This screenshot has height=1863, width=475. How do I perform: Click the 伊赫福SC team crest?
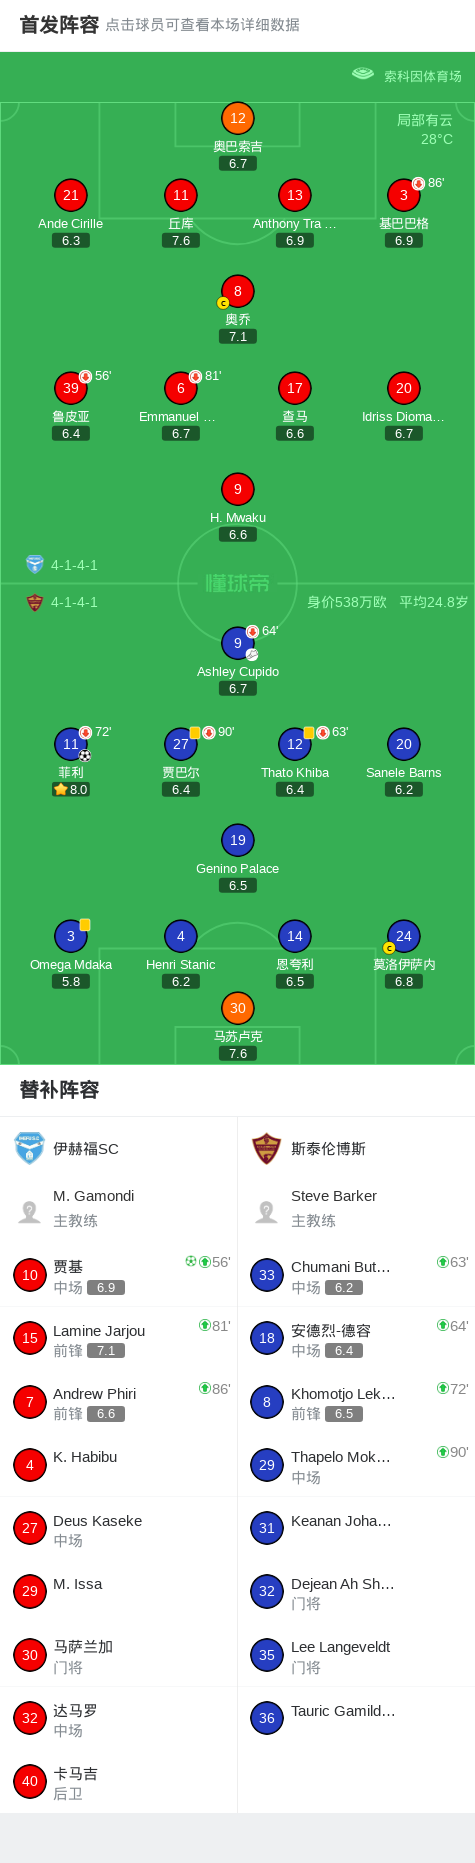30,1148
